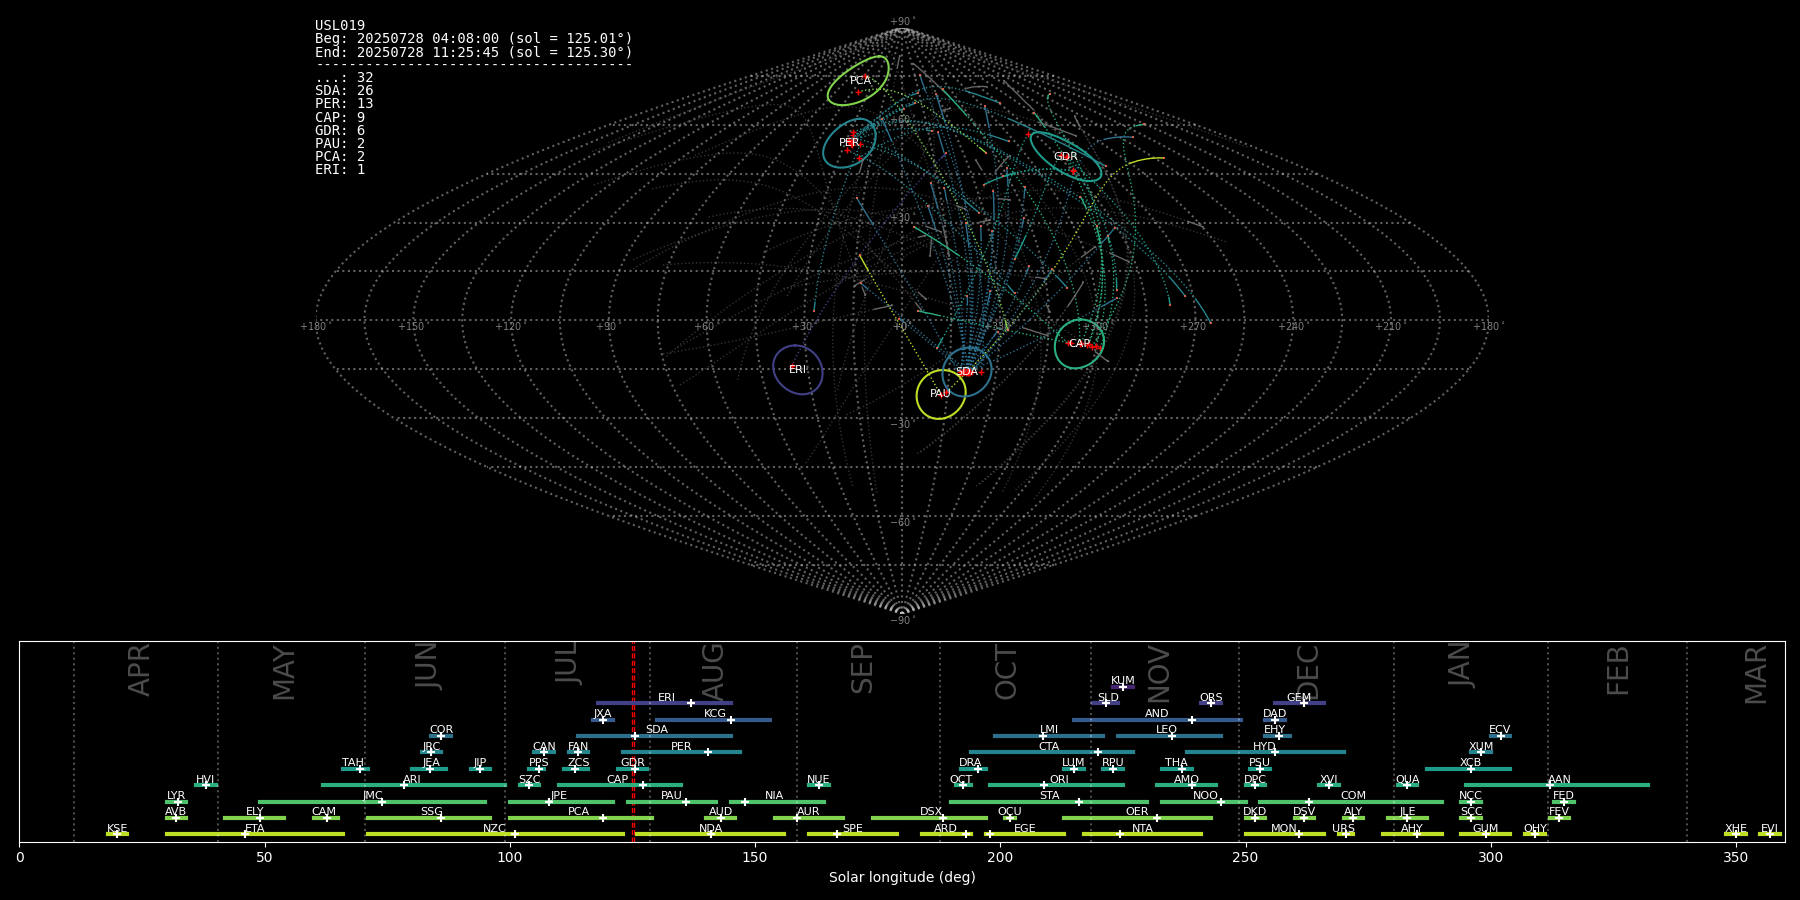This screenshot has height=900, width=1800.
Task: Click the KCG shower label in timeline
Action: [x=715, y=714]
